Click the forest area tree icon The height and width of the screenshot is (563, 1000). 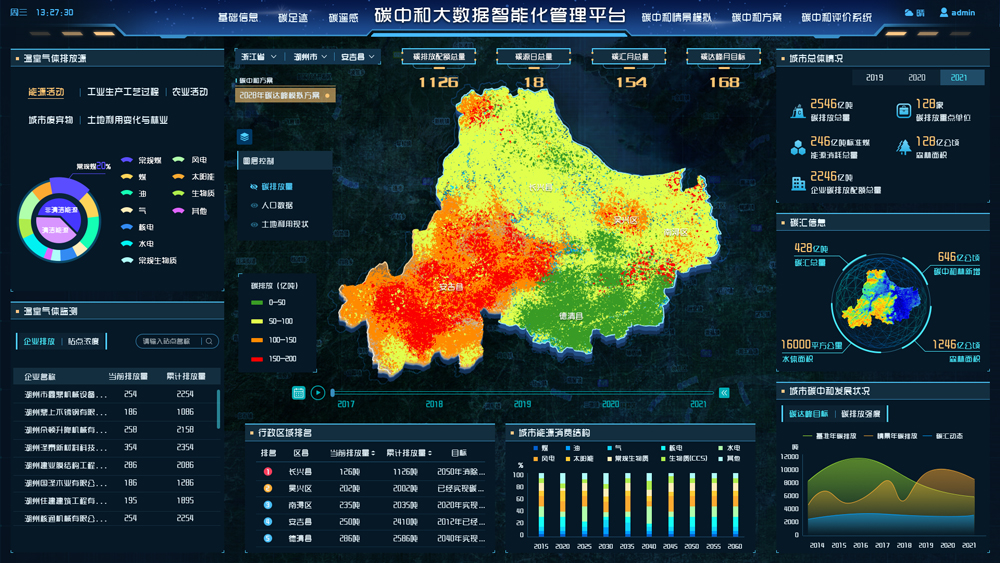point(903,147)
